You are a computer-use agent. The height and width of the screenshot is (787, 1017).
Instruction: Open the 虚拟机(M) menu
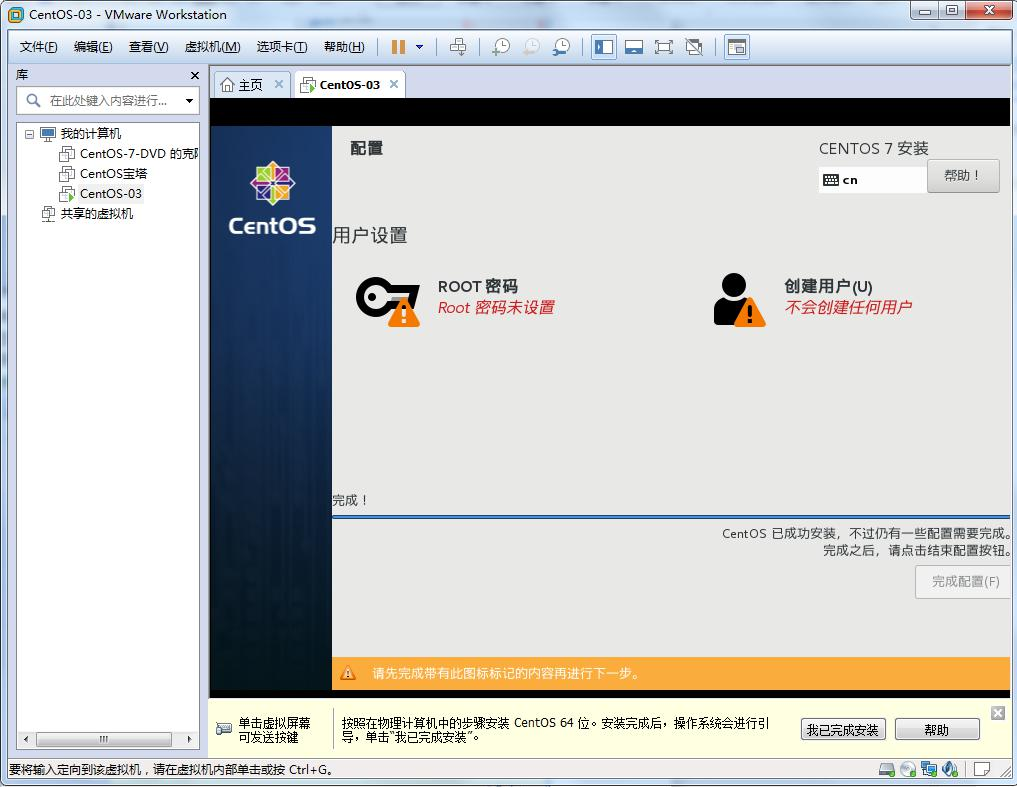(x=212, y=47)
